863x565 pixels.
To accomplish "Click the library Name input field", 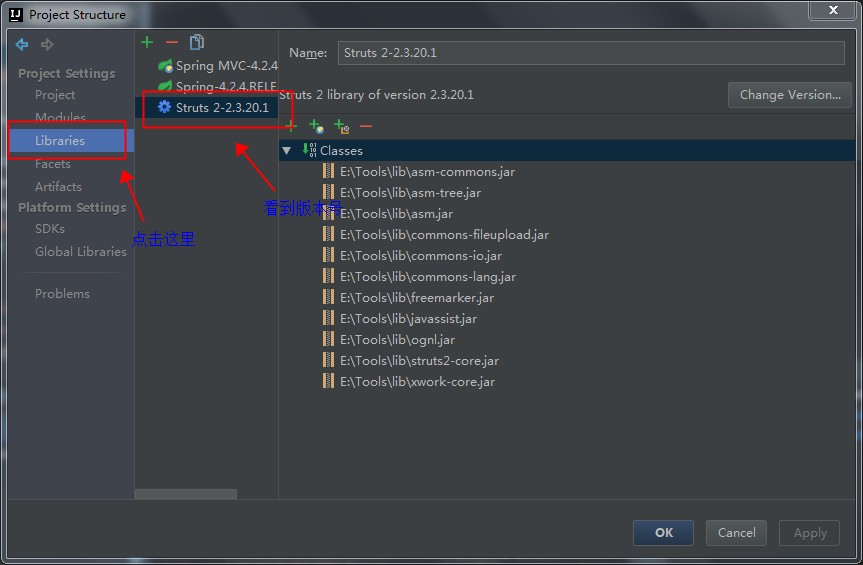I will (x=591, y=53).
